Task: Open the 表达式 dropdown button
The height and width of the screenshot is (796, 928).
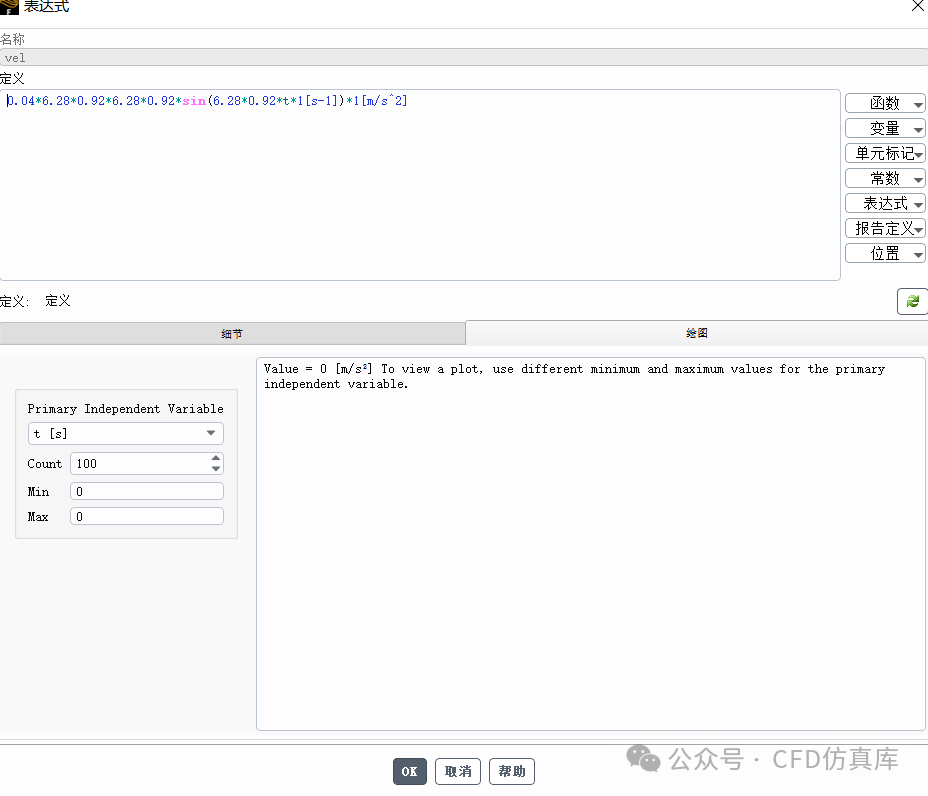Action: (885, 203)
